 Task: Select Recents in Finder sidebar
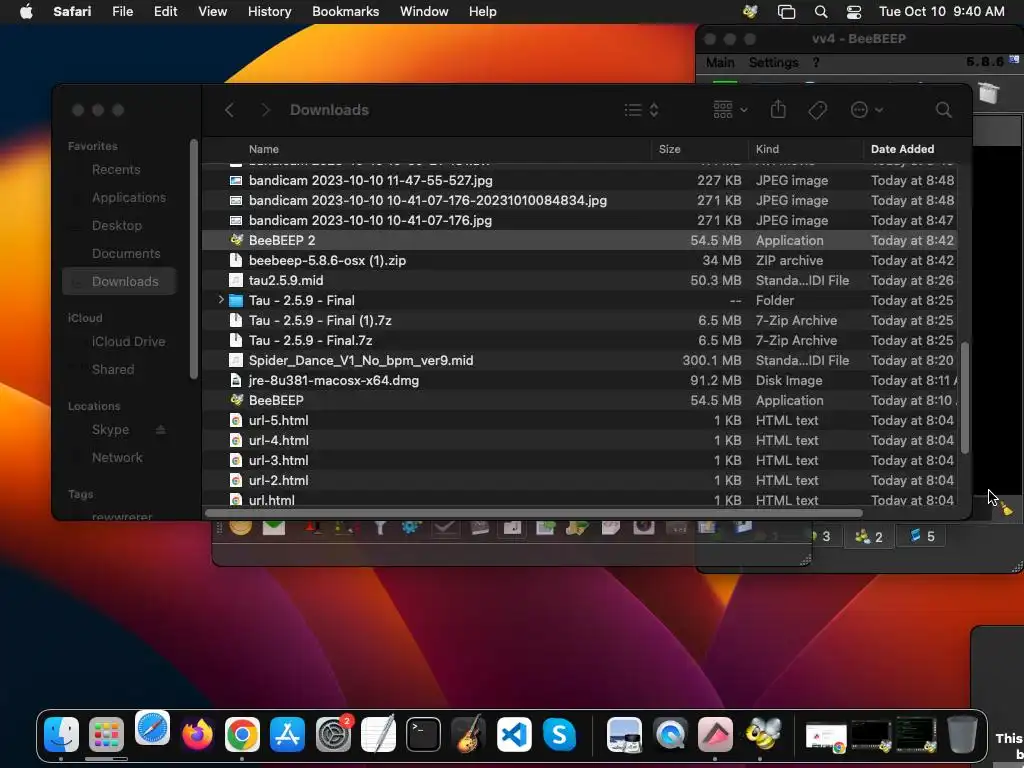pyautogui.click(x=116, y=169)
